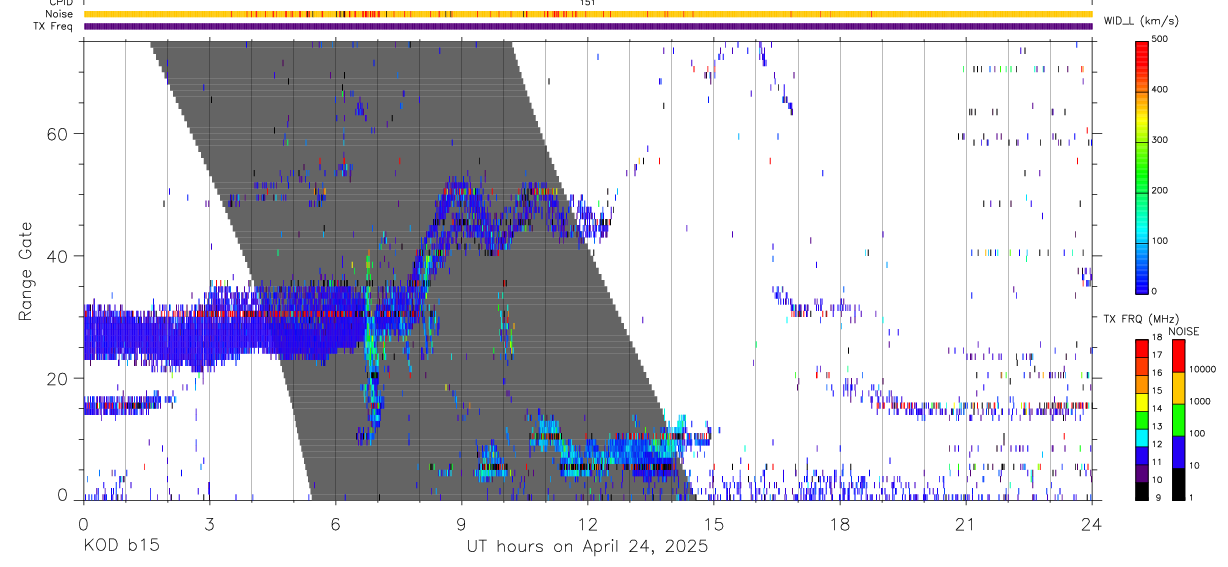The width and height of the screenshot is (1228, 567).
Task: Click the yellow Noise strip bar
Action: (588, 14)
